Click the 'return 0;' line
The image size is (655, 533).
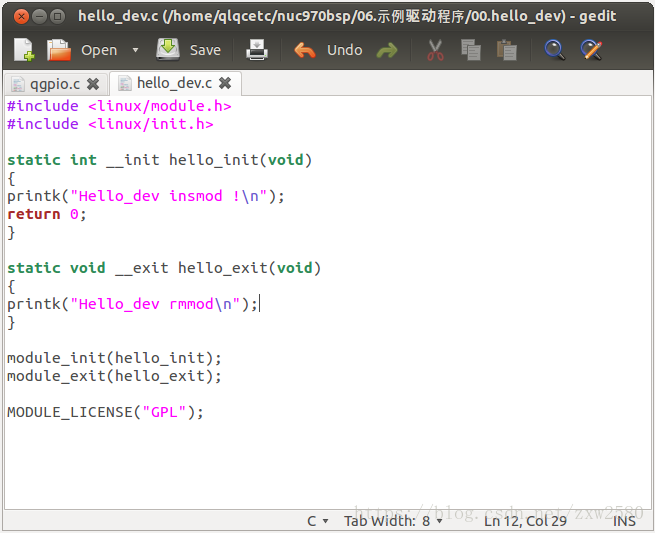point(47,214)
